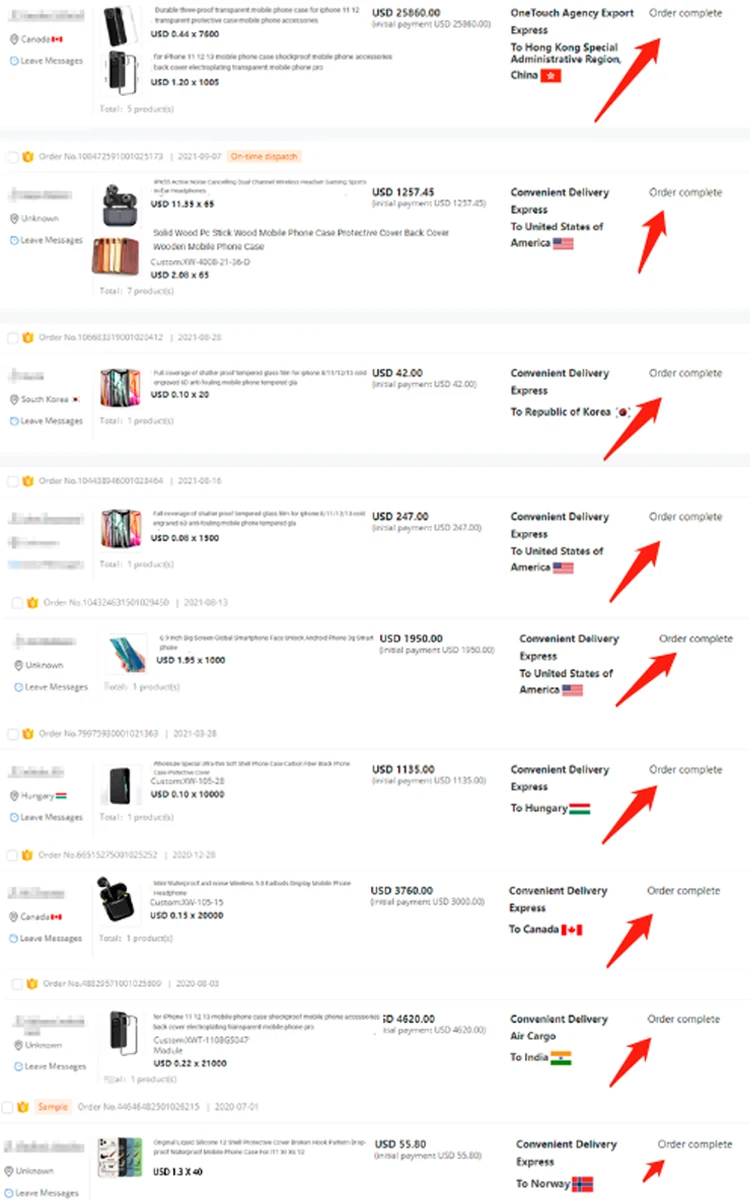This screenshot has height=1200, width=750.
Task: Select the checkbox of the 2021-08-16 order
Action: pyautogui.click(x=13, y=481)
